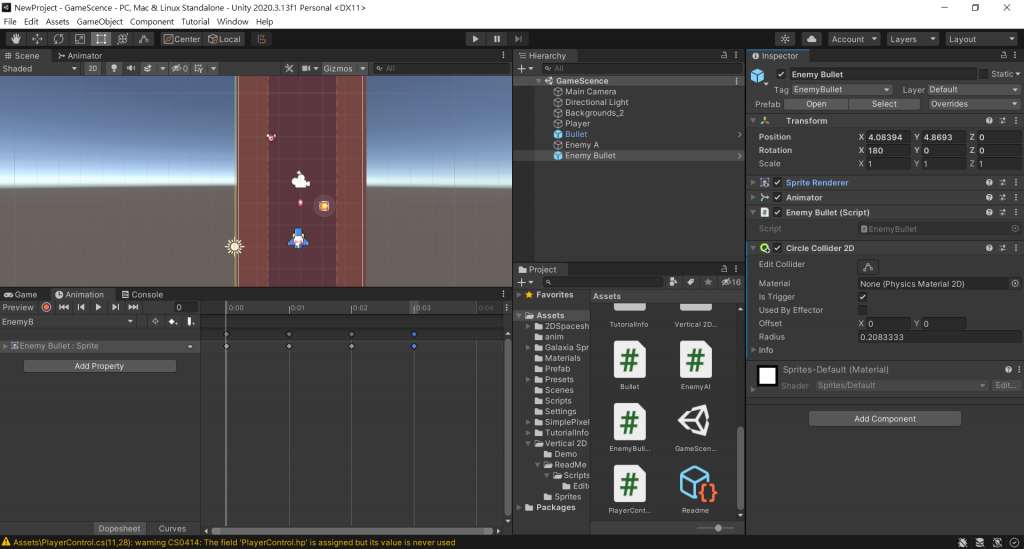Expand the Enemy Bullet : Sprite property
Screen dimensions: 1024x549
point(6,346)
